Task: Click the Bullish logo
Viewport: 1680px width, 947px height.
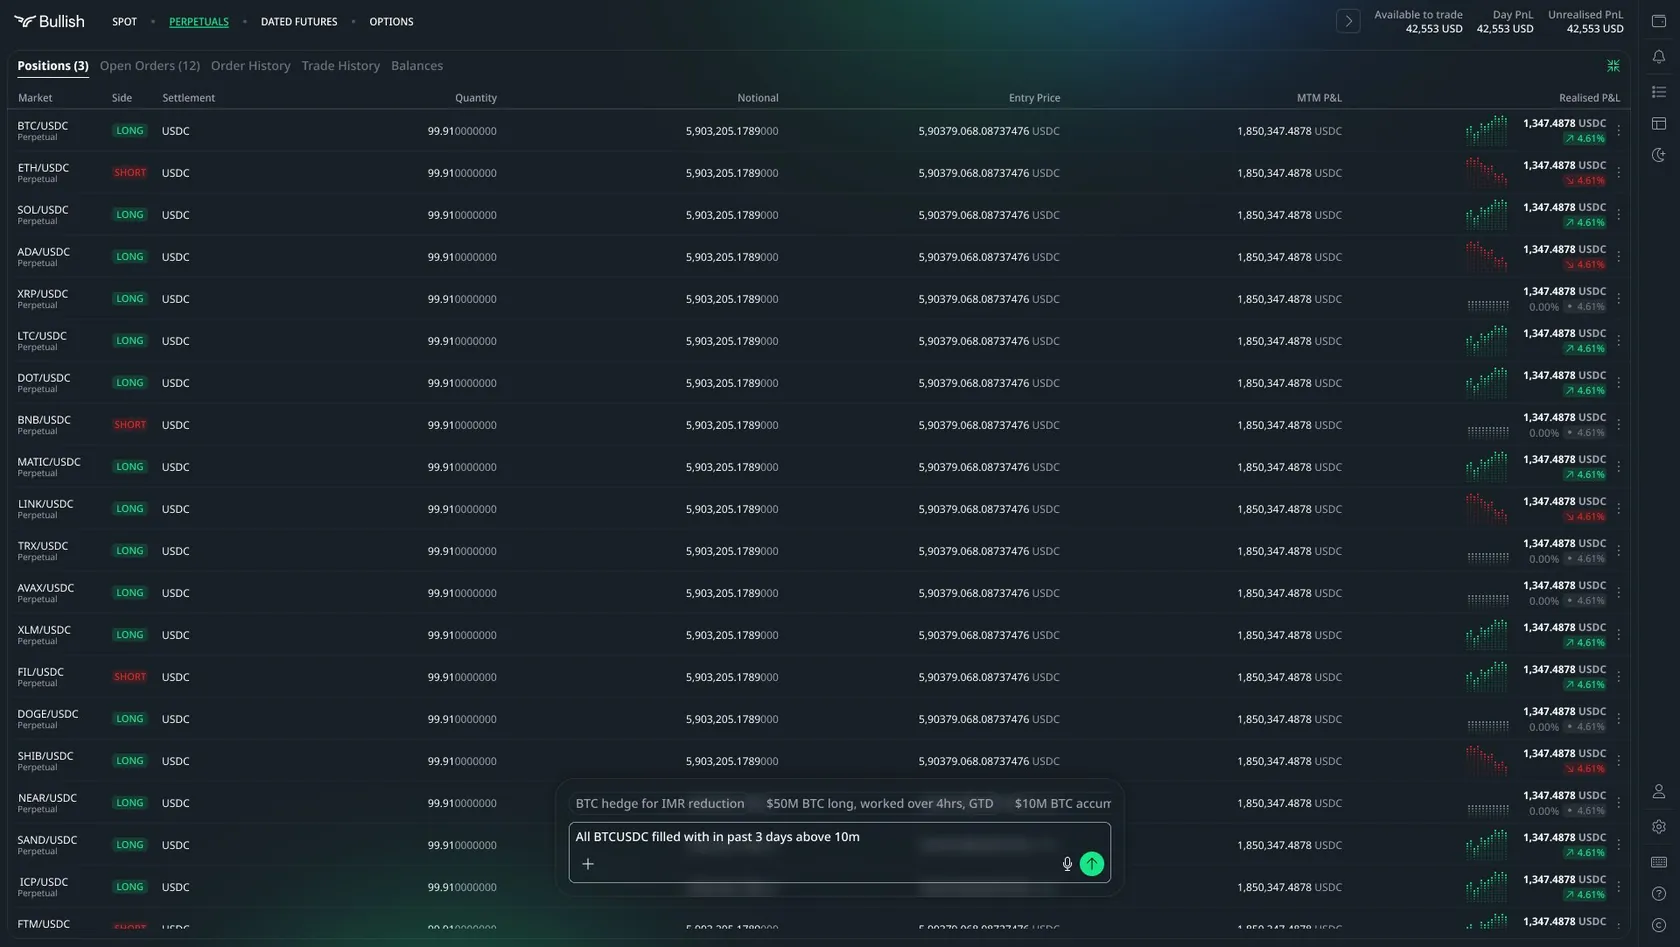Action: (49, 21)
